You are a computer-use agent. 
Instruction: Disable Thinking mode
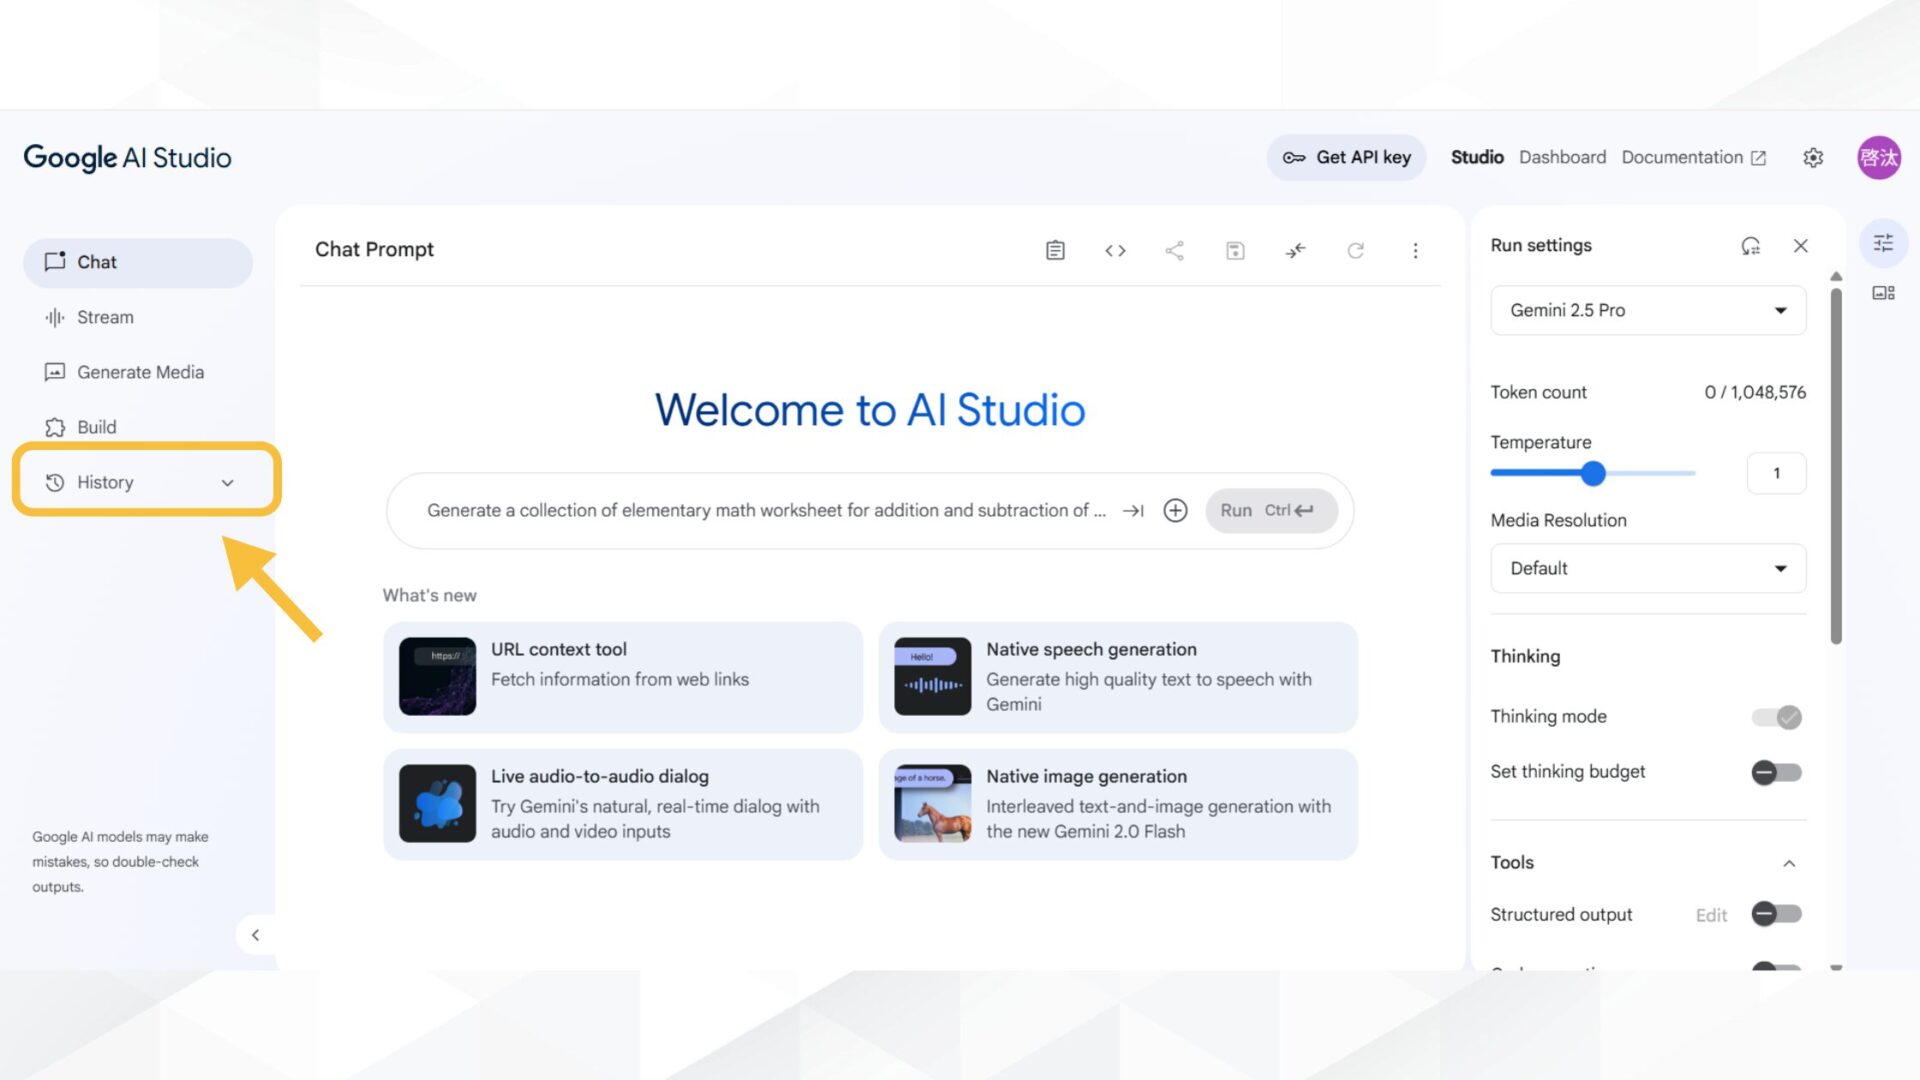pos(1776,716)
